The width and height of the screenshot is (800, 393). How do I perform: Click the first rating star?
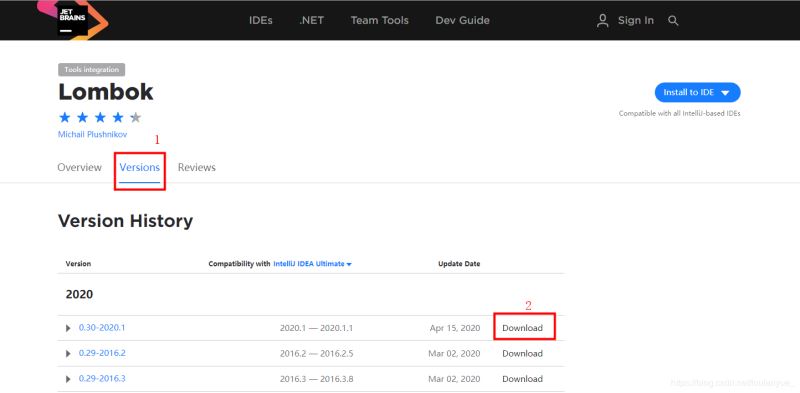pos(65,118)
